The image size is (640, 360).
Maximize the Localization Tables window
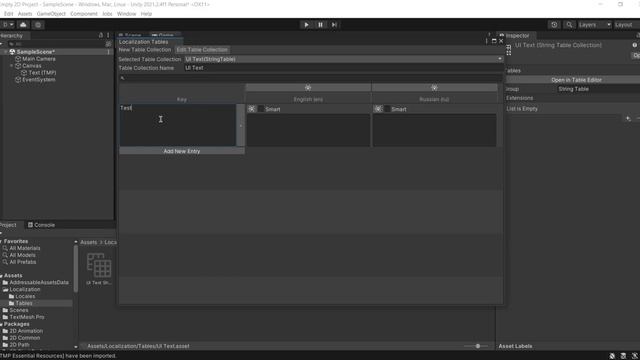point(494,41)
